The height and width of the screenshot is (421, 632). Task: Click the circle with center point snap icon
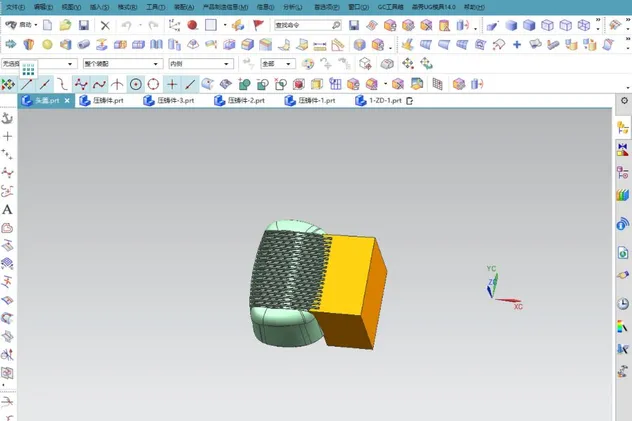pos(135,84)
